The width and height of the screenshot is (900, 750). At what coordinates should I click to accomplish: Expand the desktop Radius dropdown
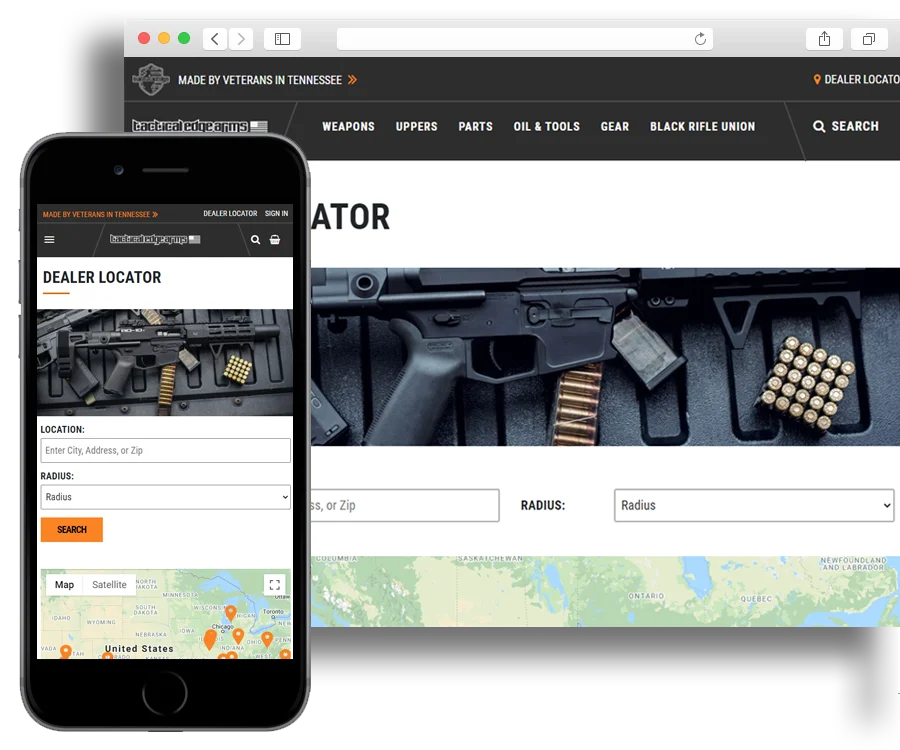coord(754,505)
